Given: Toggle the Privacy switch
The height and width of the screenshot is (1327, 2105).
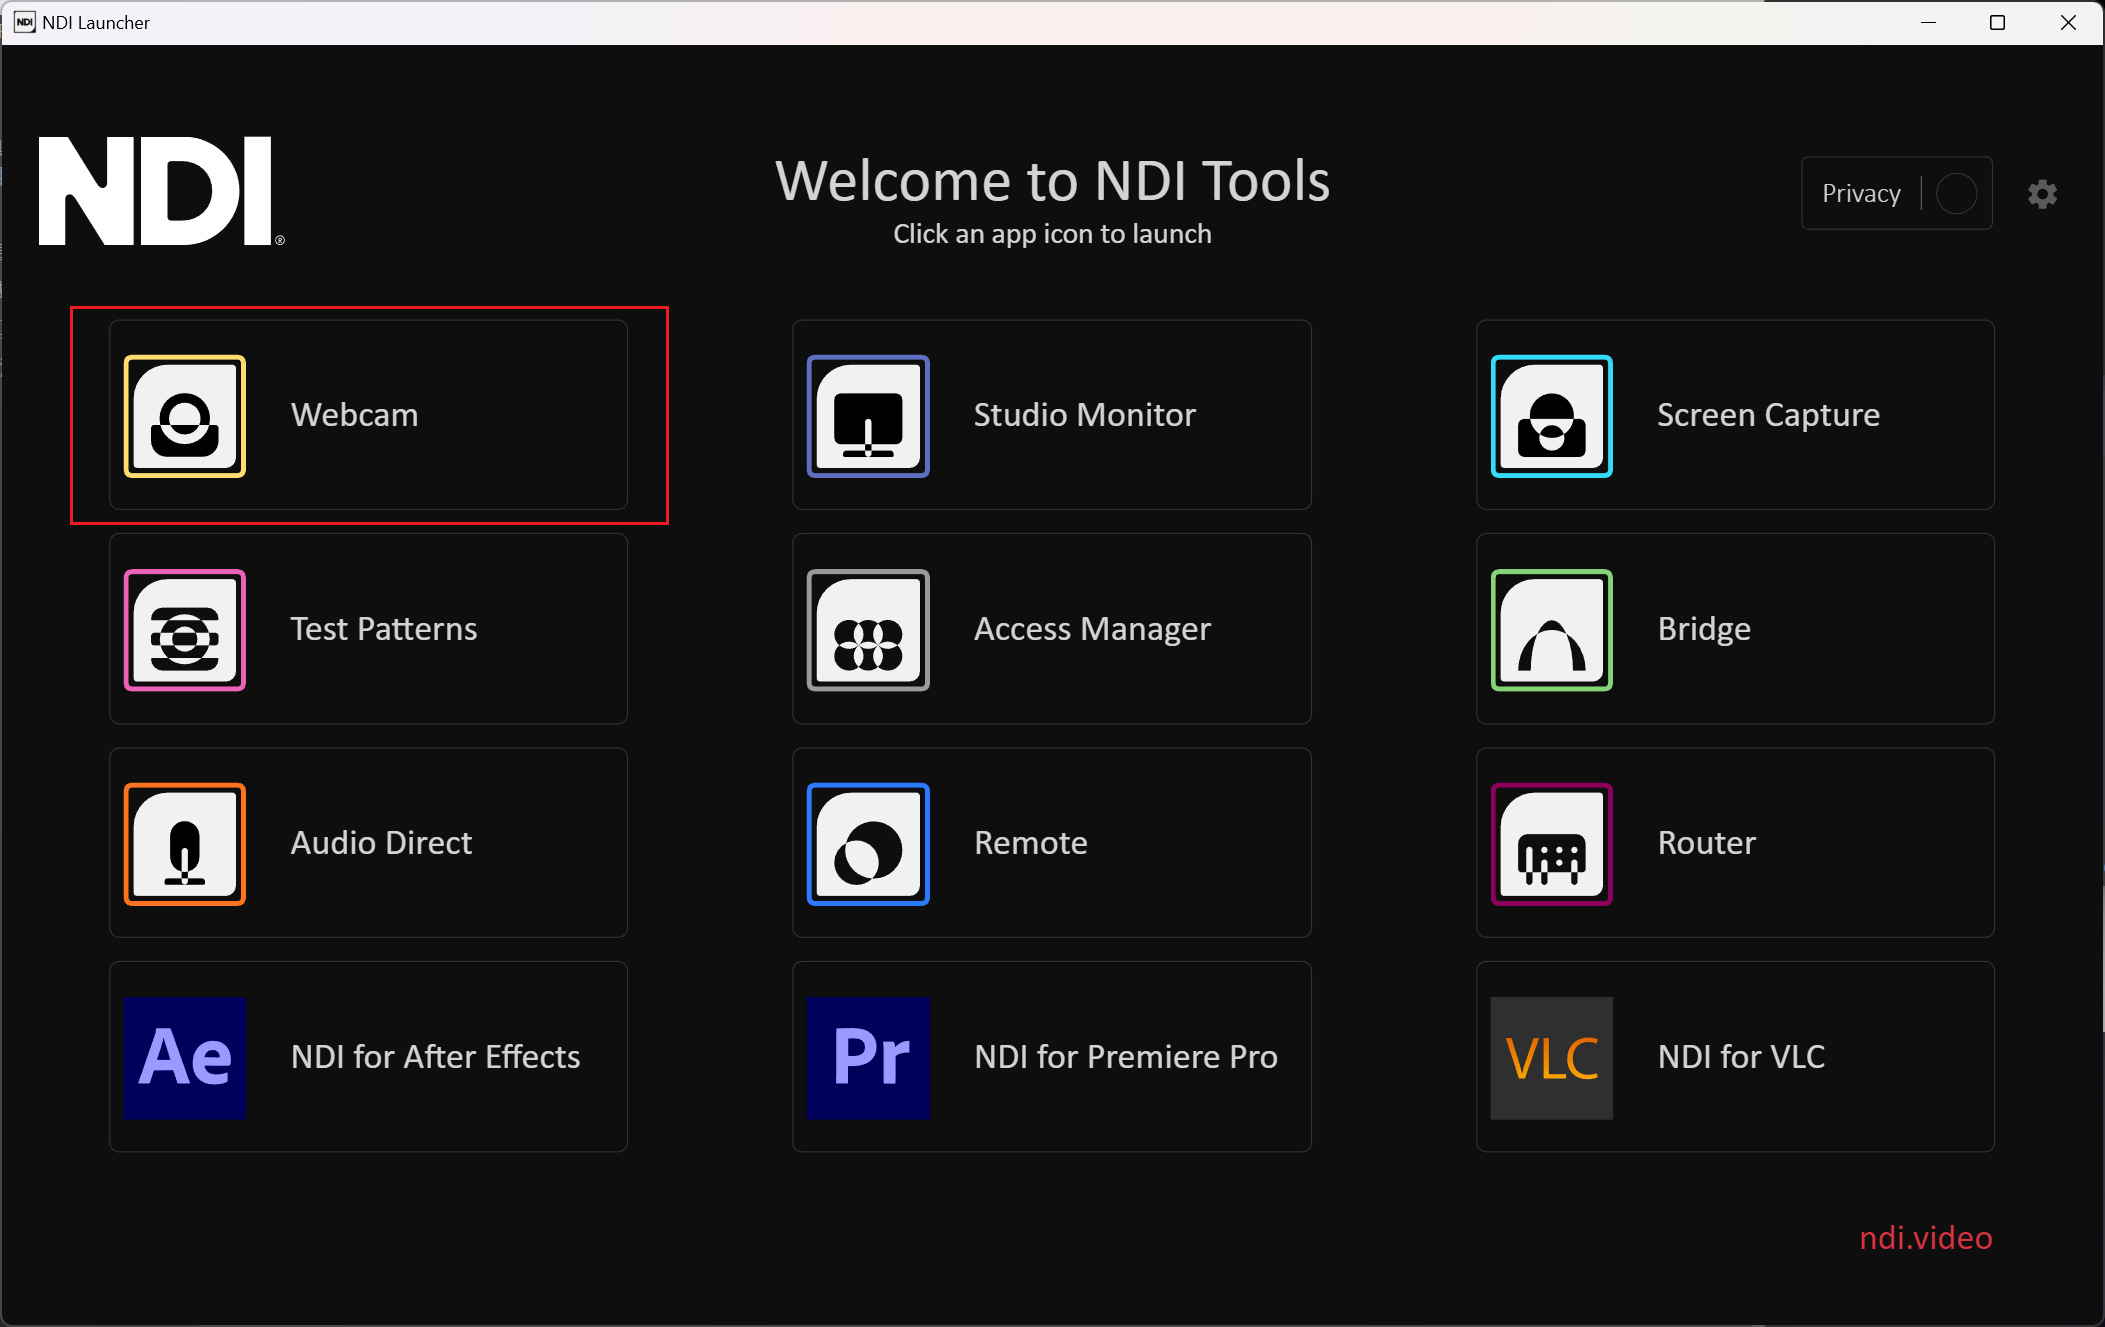Looking at the screenshot, I should pos(1956,193).
